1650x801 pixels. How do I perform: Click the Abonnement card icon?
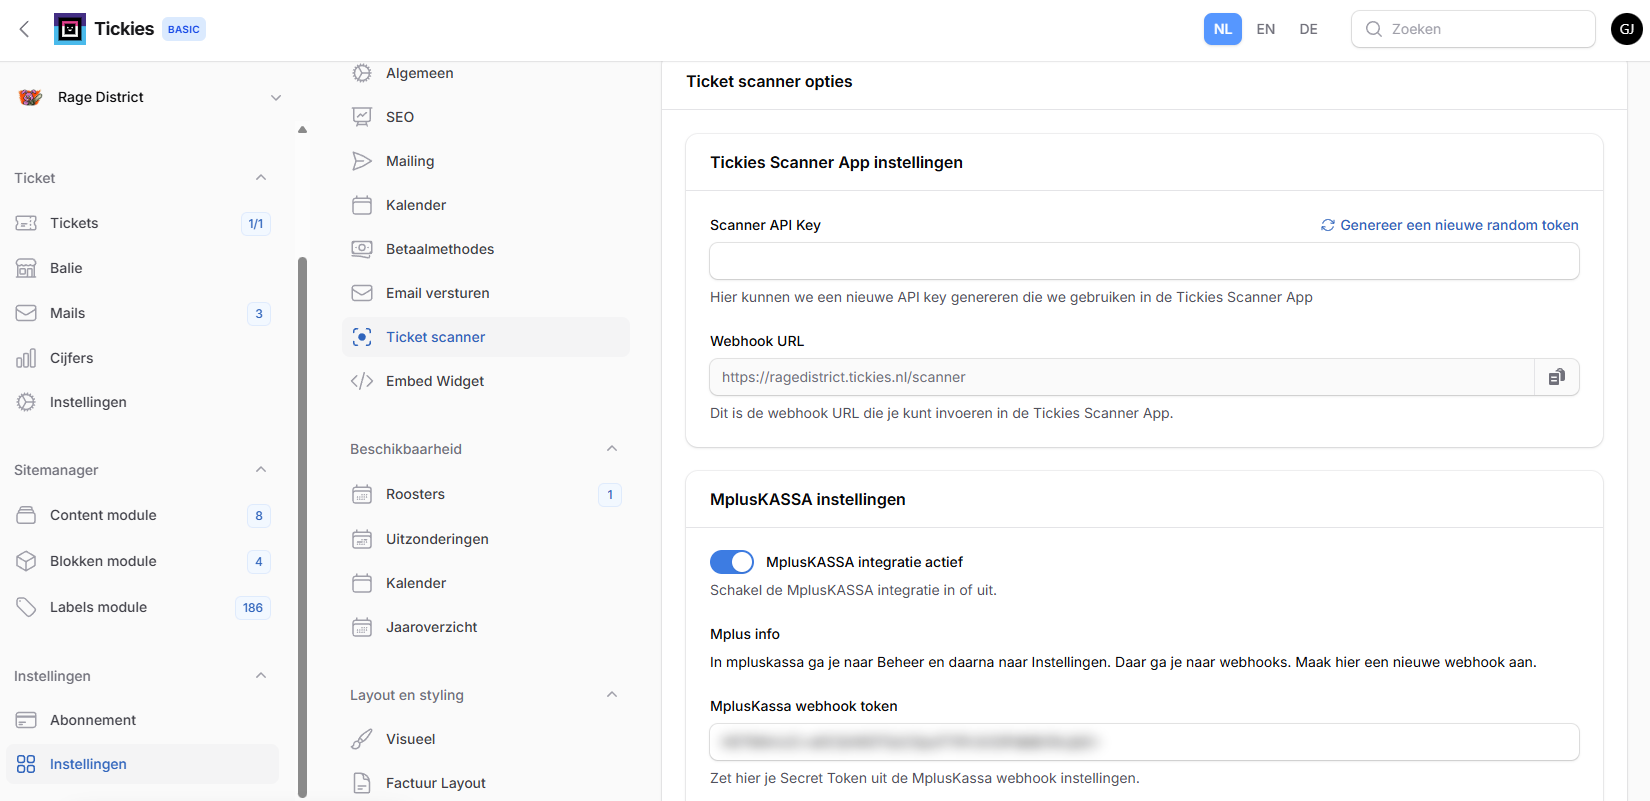[x=26, y=720]
